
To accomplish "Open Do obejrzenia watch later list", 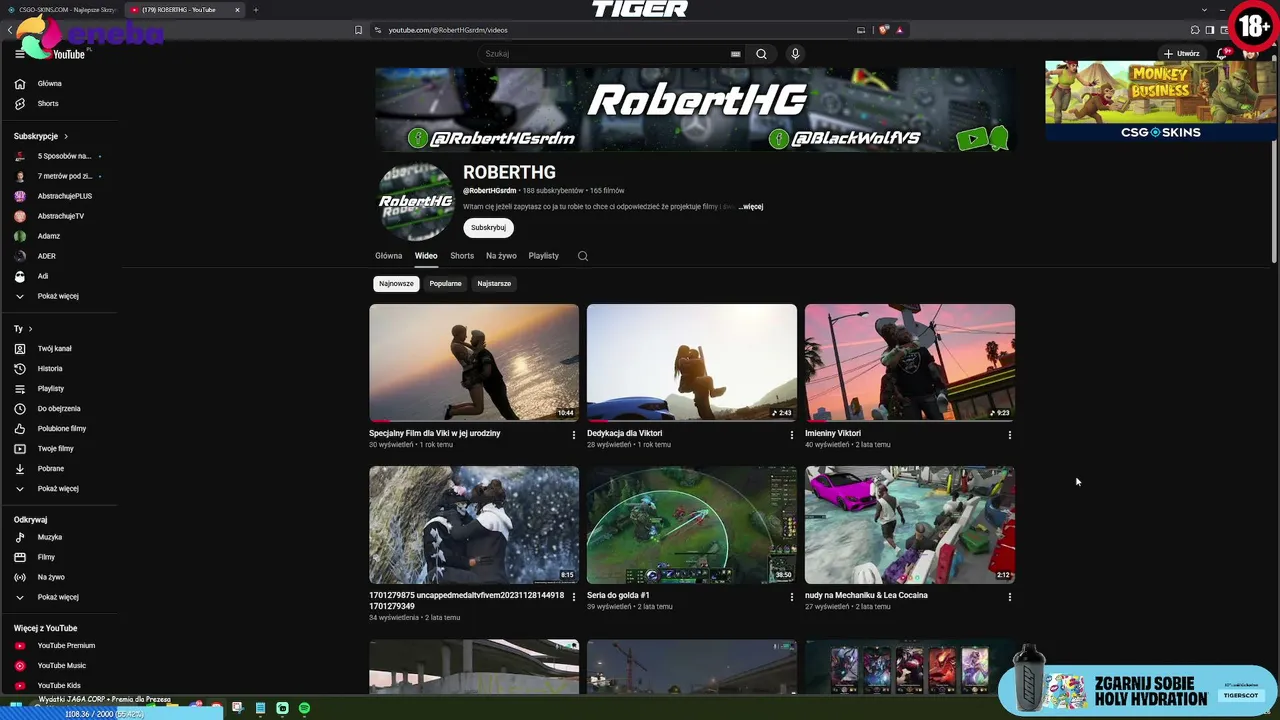I will coord(59,409).
